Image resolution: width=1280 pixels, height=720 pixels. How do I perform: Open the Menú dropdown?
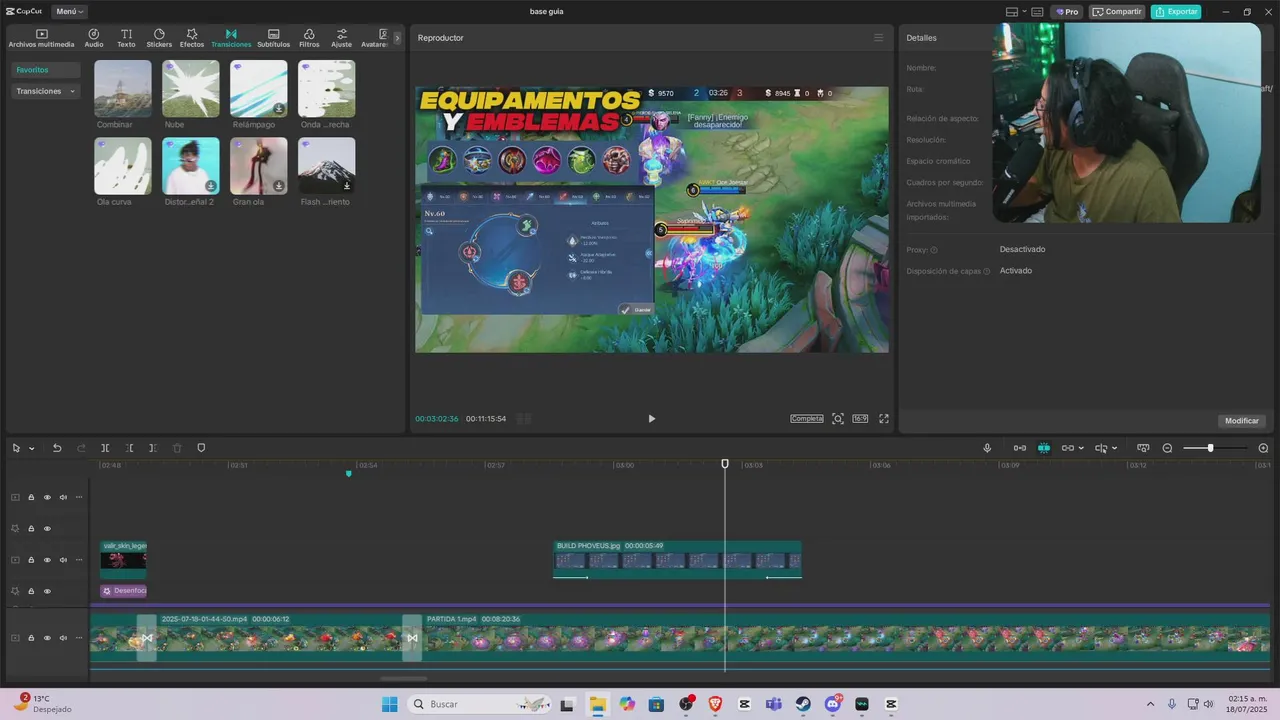pyautogui.click(x=70, y=12)
